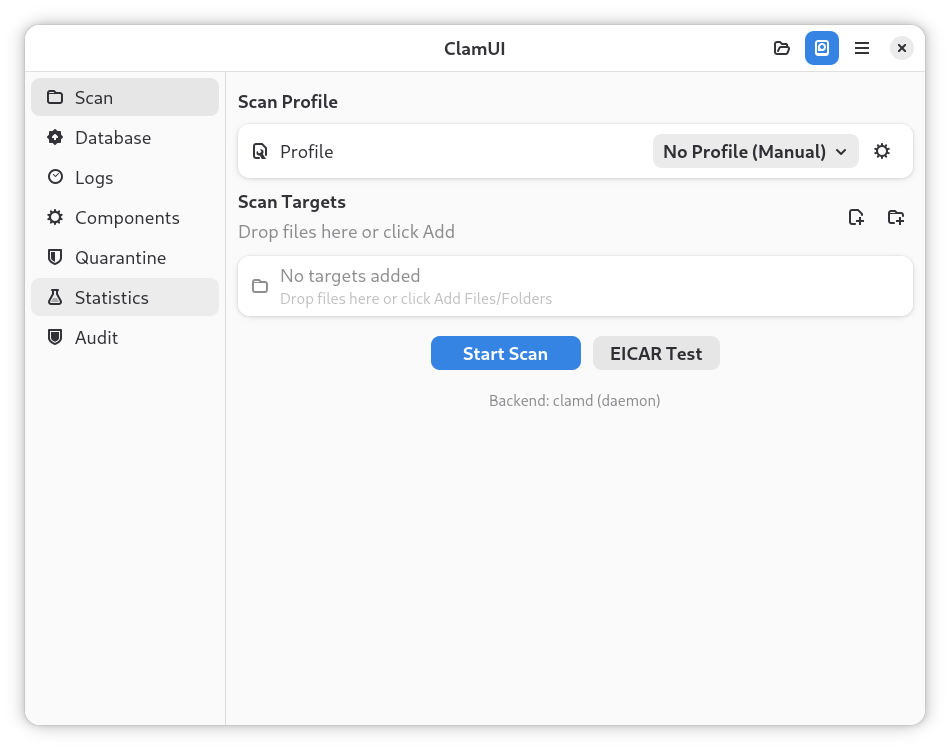The height and width of the screenshot is (750, 950).
Task: Click the Scan Profile heading
Action: click(x=288, y=102)
